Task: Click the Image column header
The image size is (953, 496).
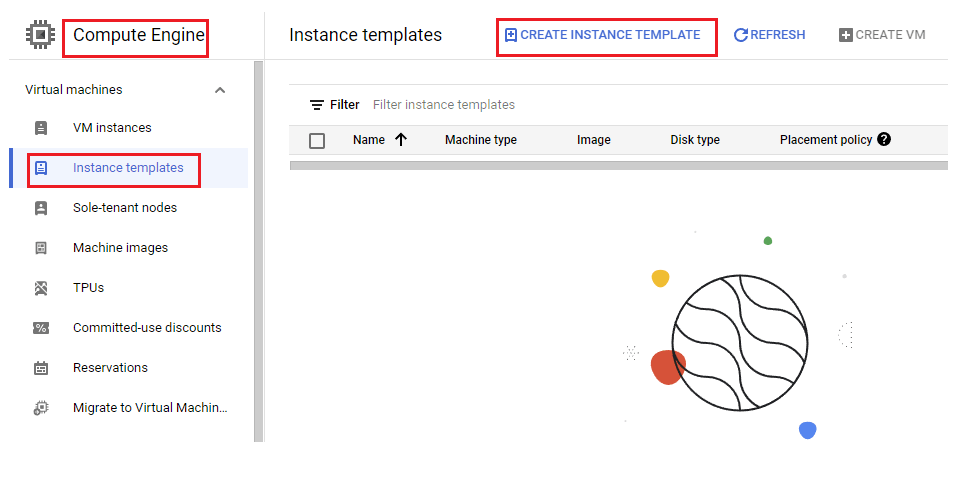Action: (594, 140)
